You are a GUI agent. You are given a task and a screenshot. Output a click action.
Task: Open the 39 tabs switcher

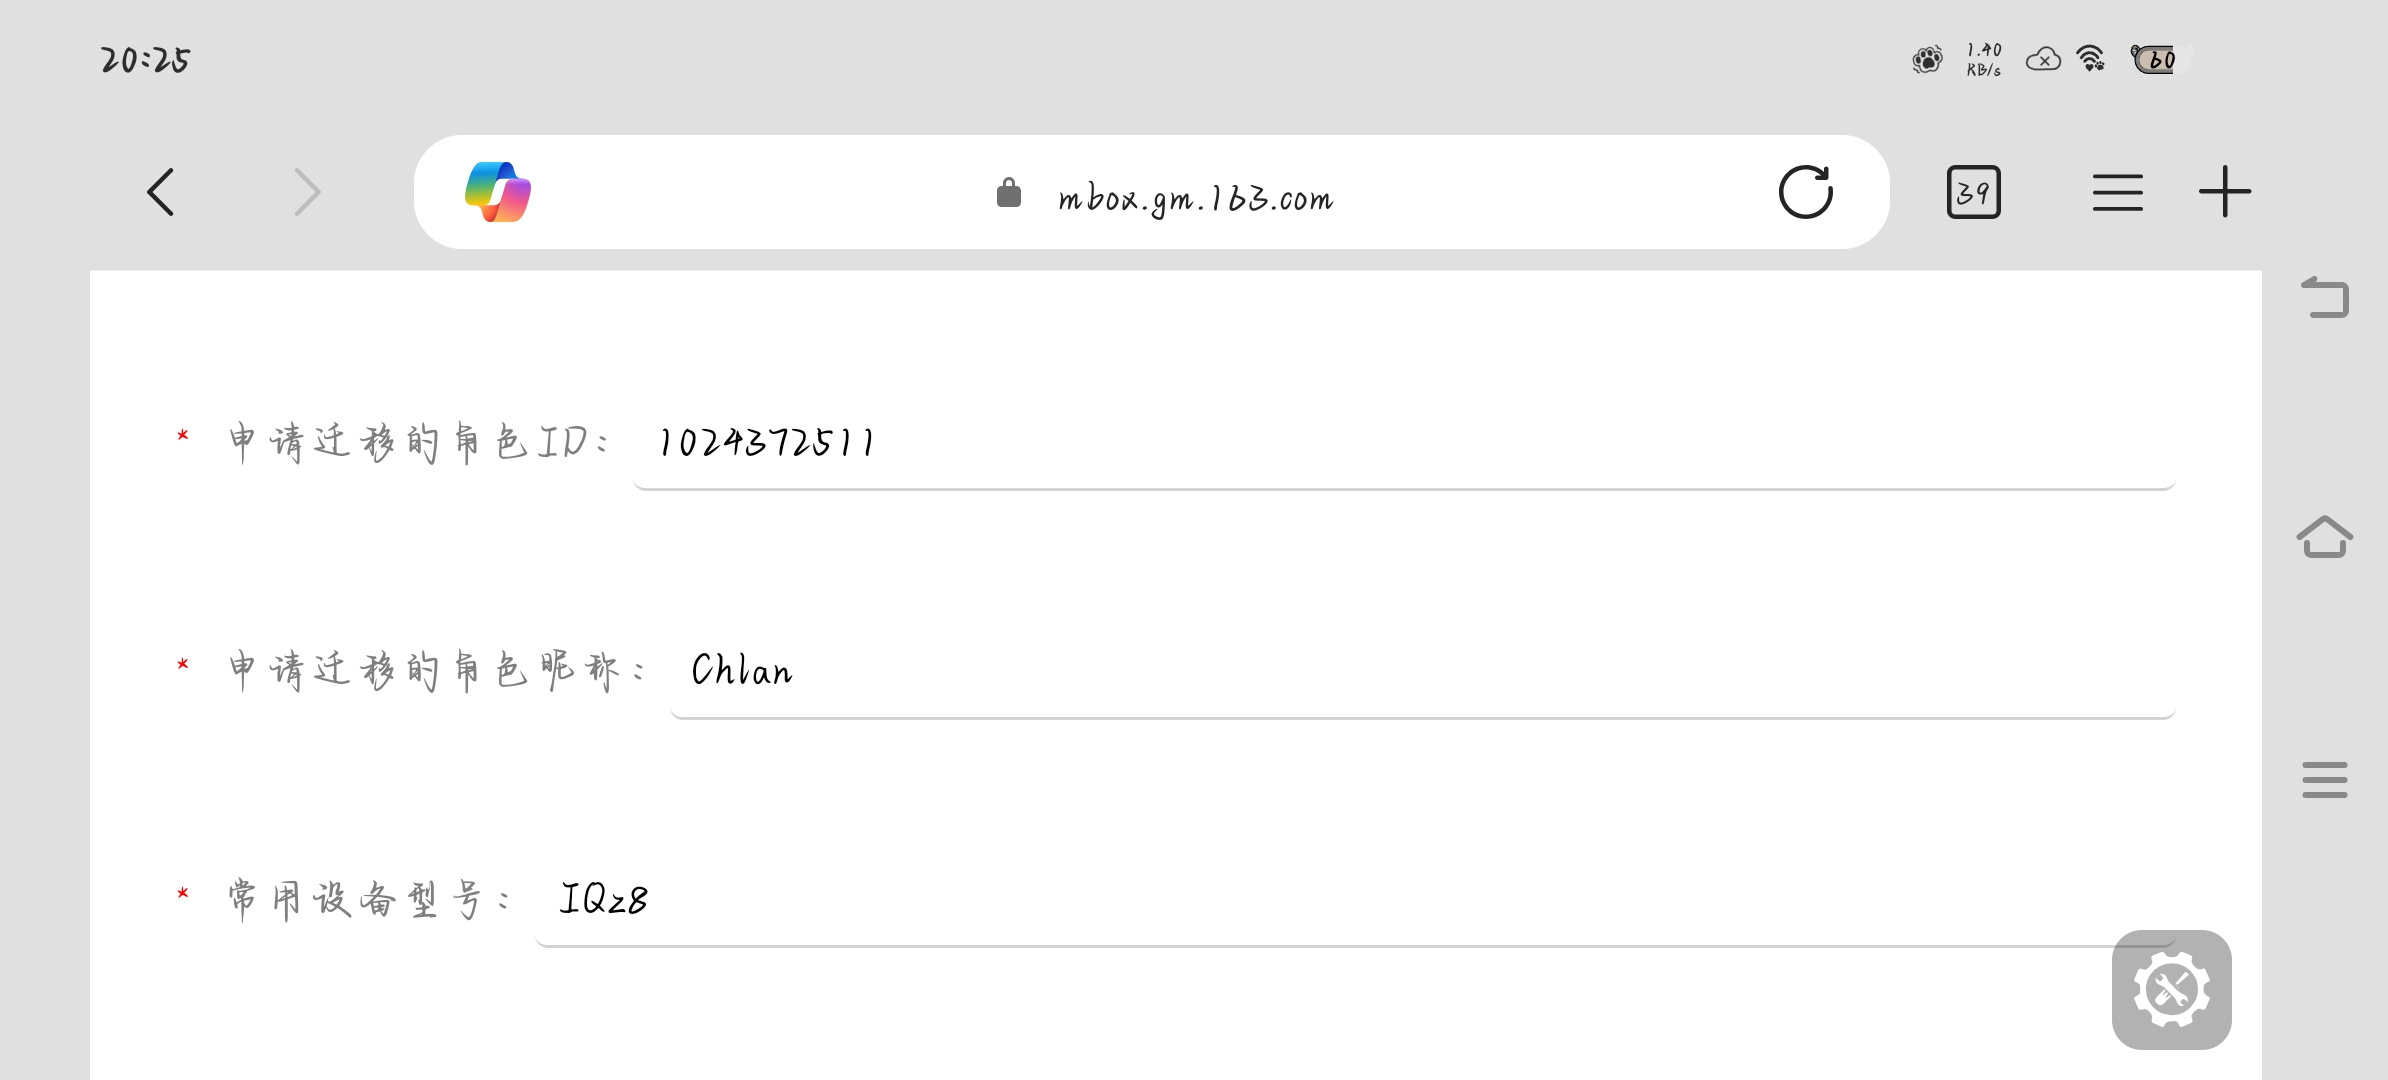(x=1973, y=192)
